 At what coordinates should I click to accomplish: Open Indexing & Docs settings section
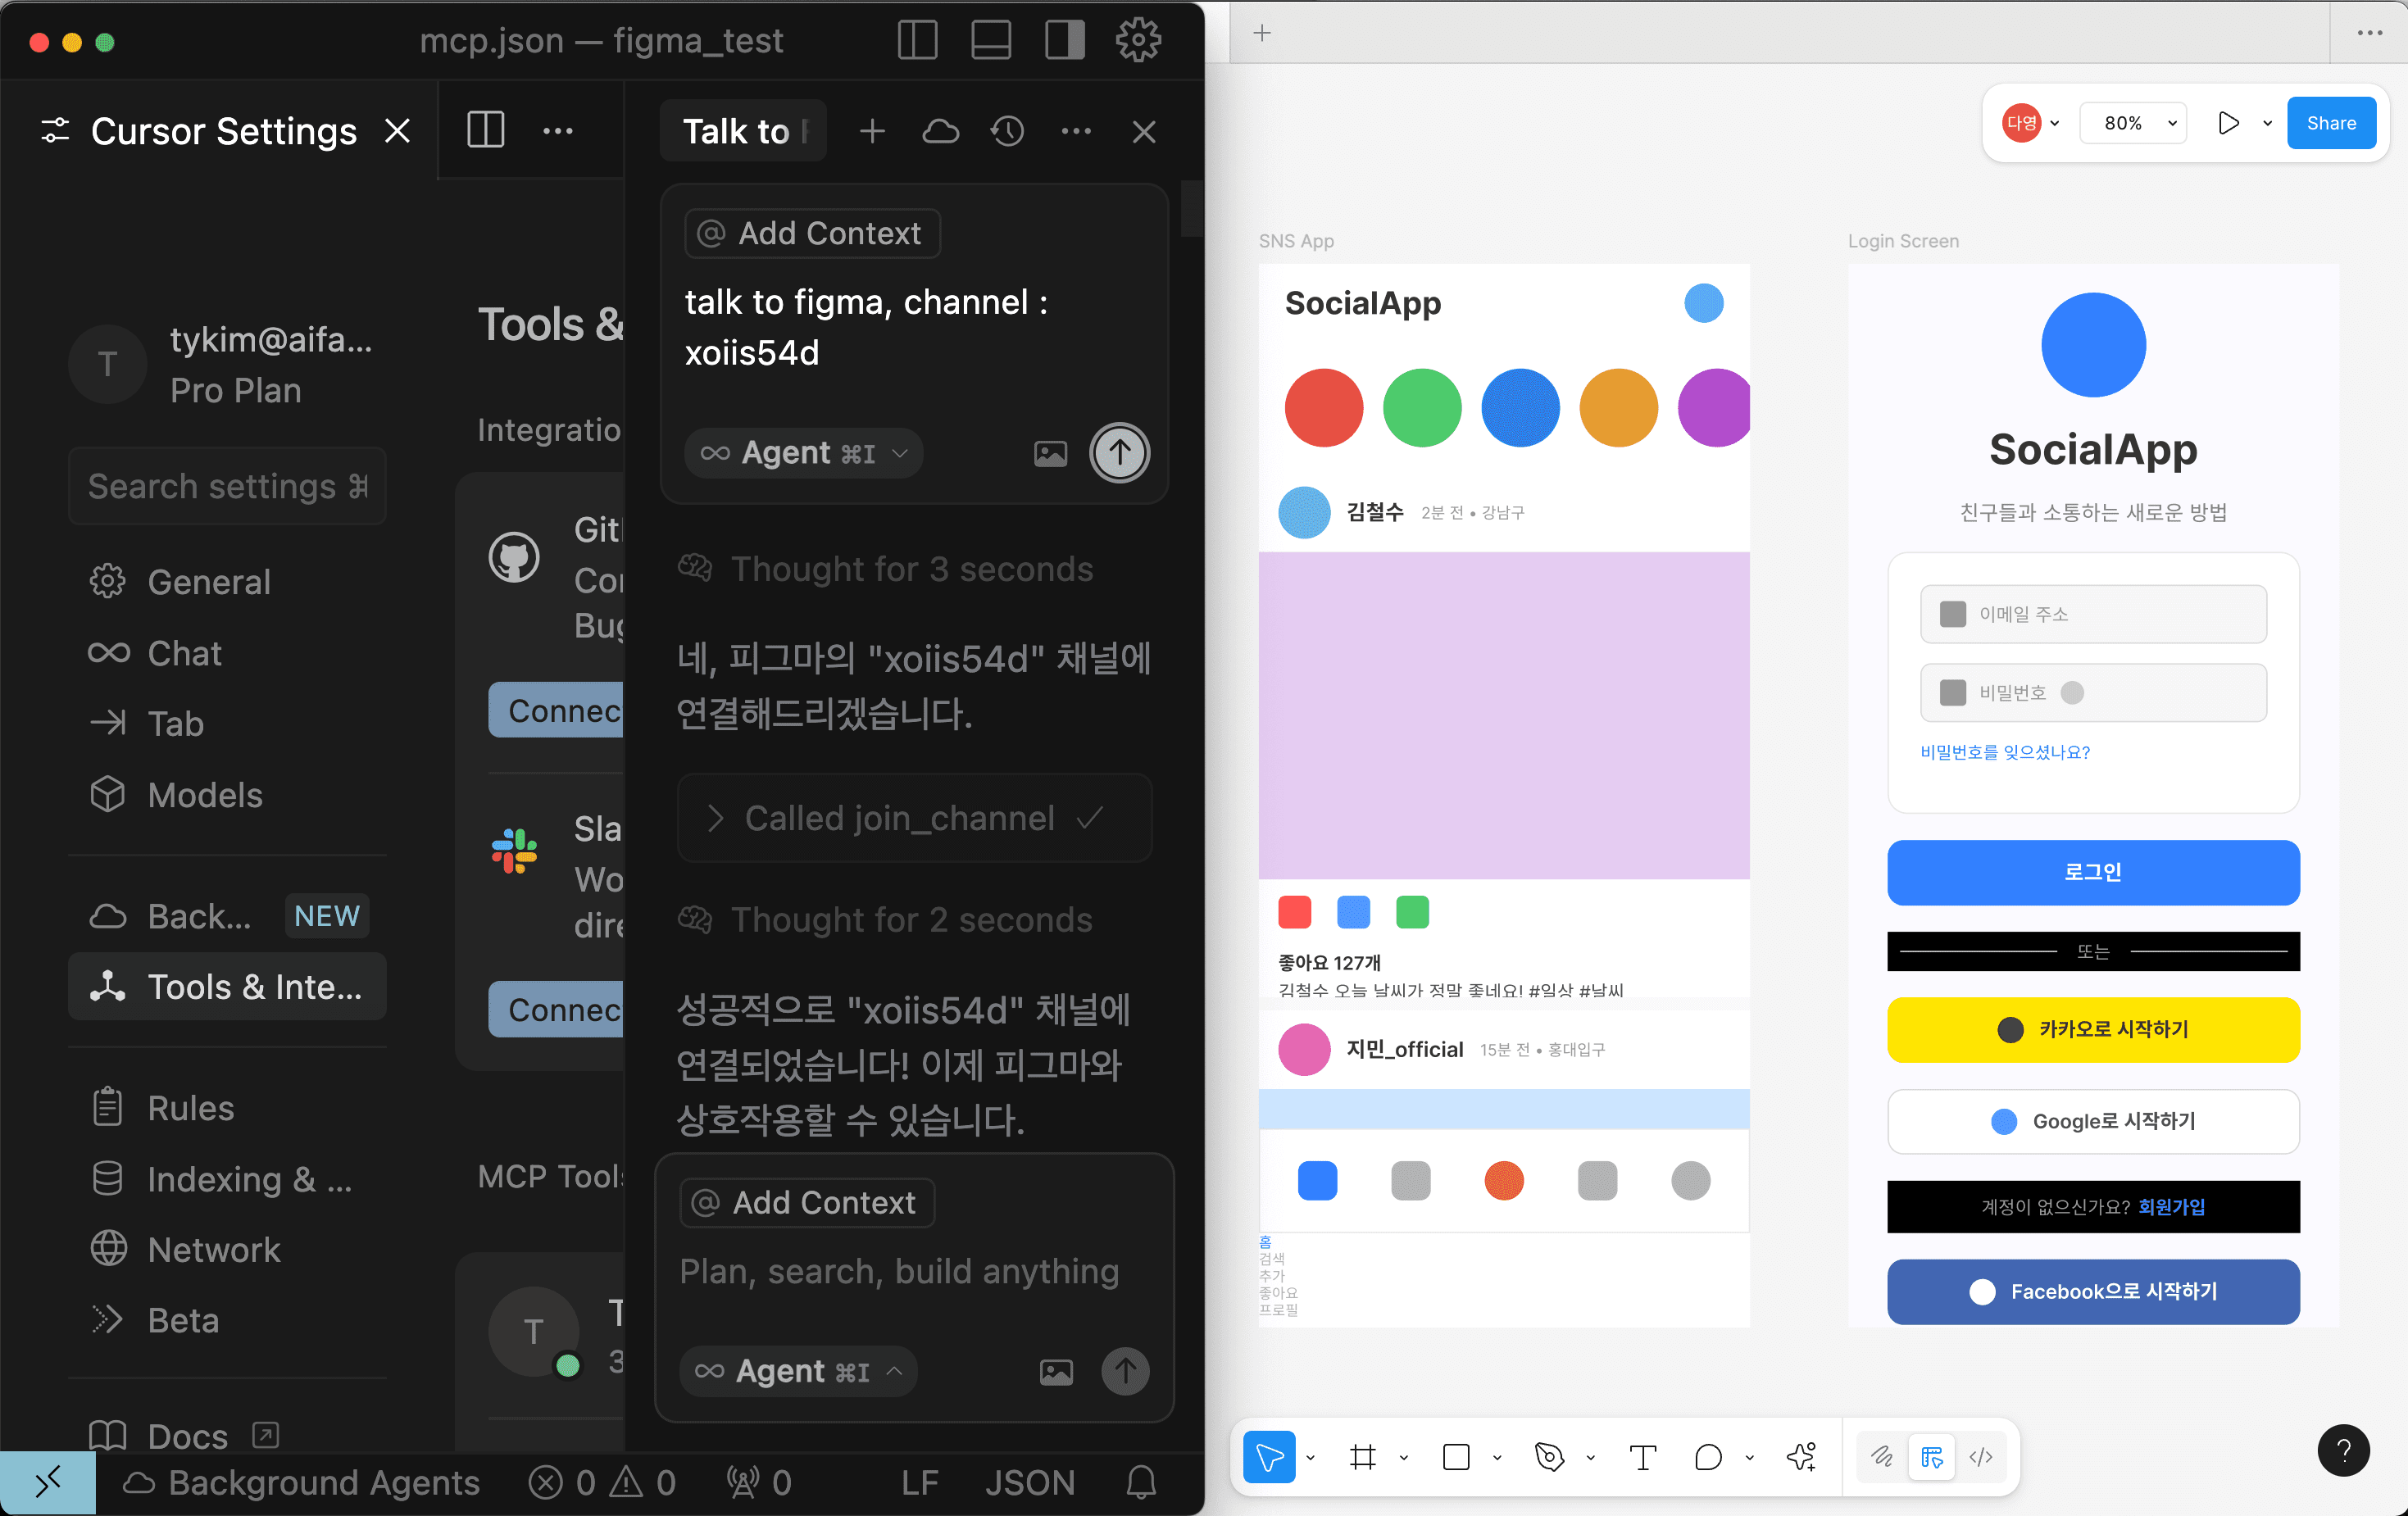227,1179
